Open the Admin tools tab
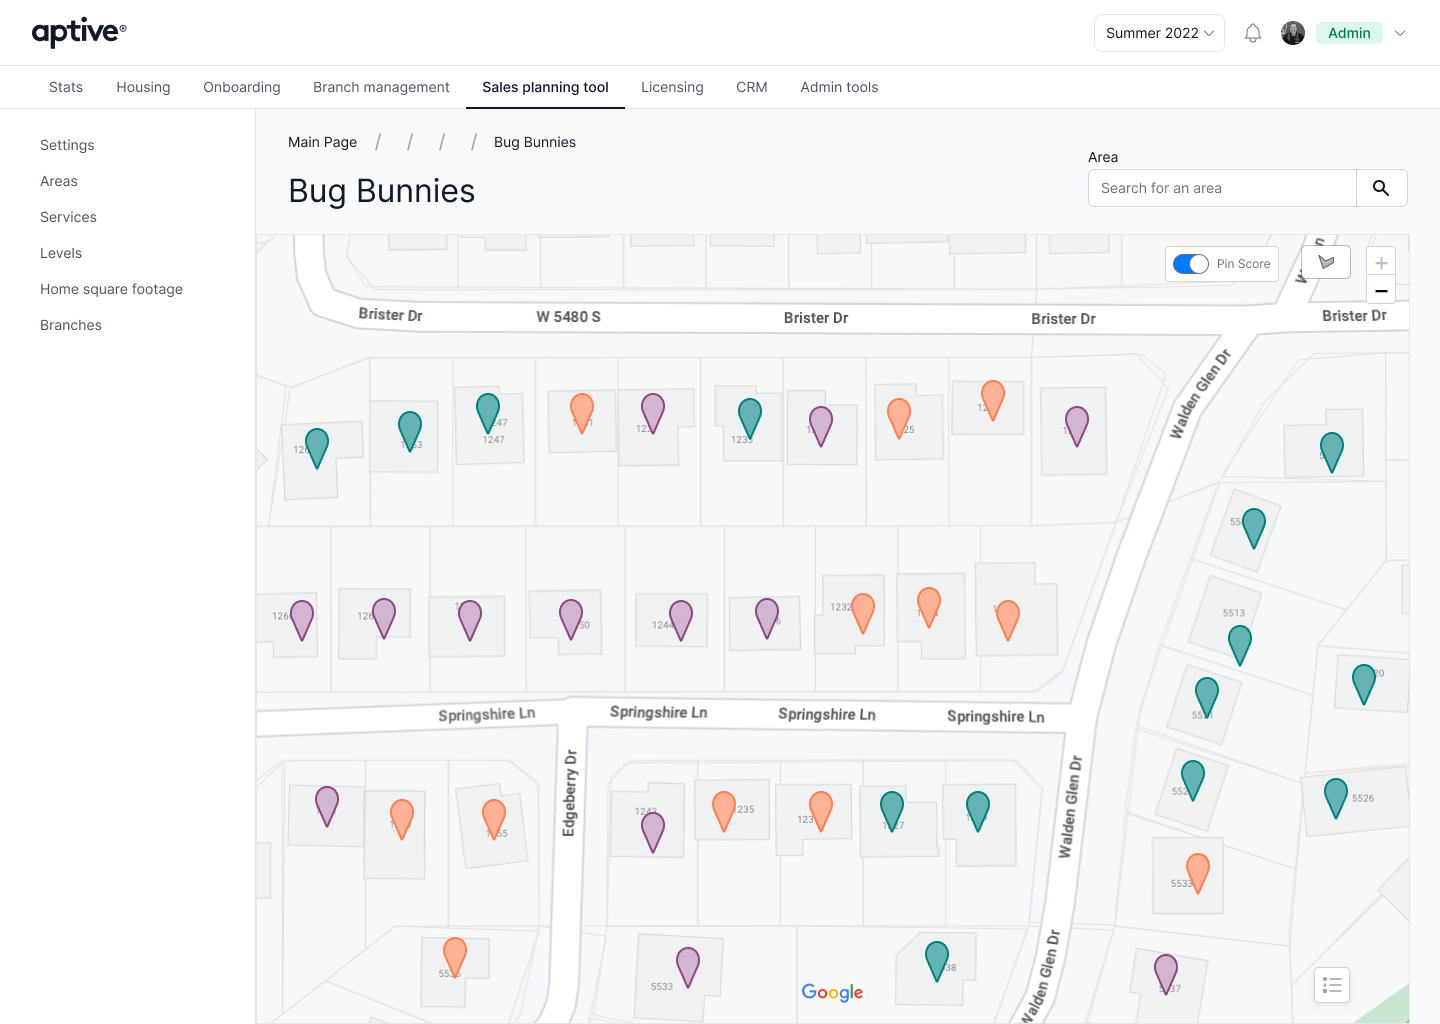The height and width of the screenshot is (1024, 1440). tap(839, 87)
